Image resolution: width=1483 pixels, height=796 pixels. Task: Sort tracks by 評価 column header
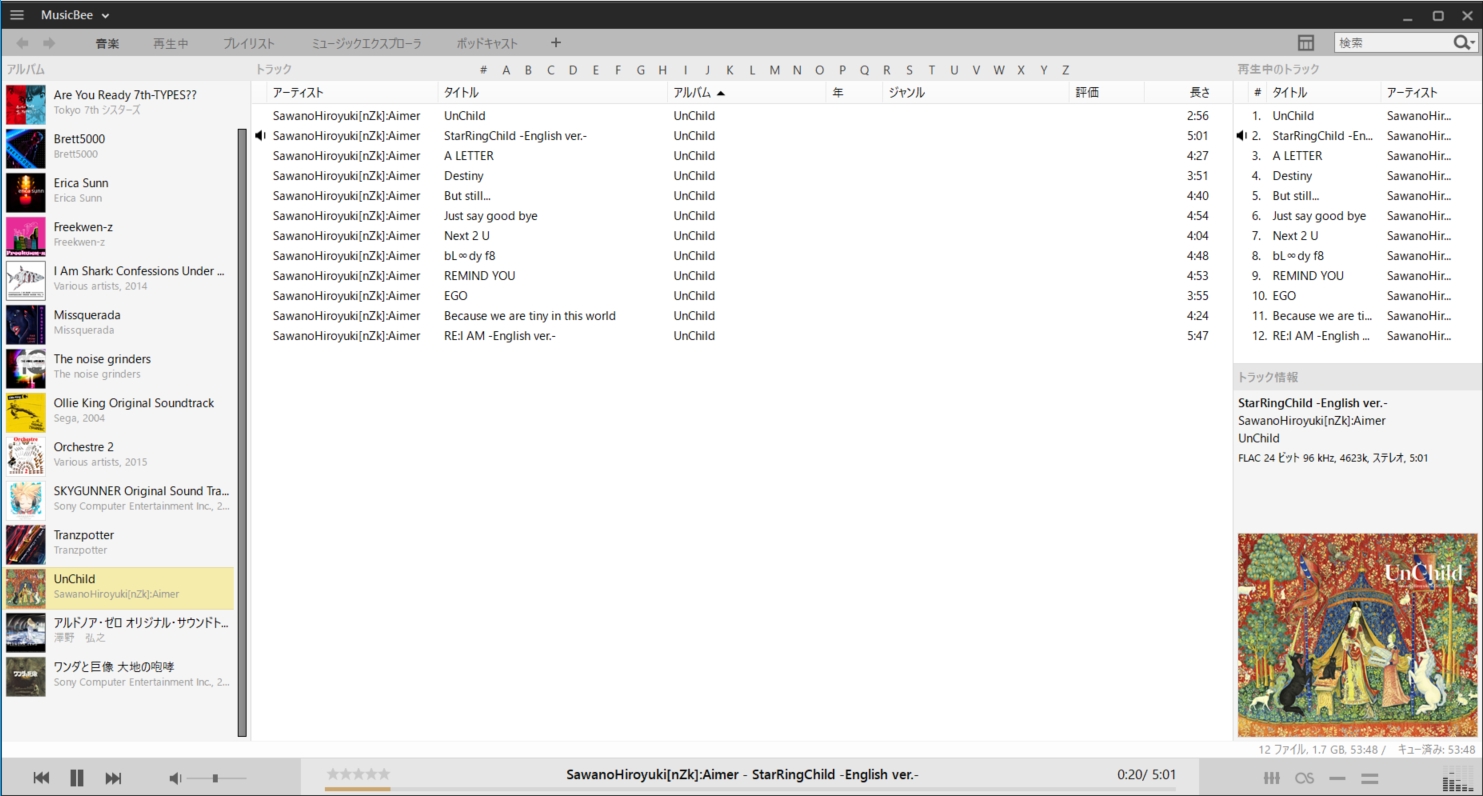tap(1107, 92)
